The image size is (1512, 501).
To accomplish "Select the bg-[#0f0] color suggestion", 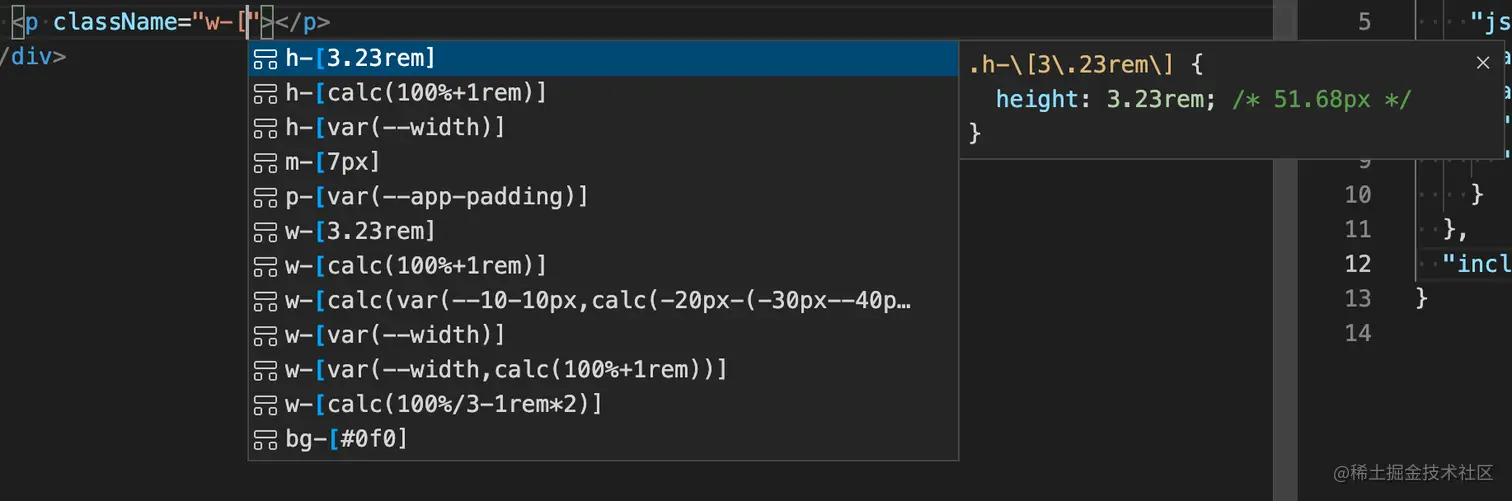I will [x=346, y=439].
